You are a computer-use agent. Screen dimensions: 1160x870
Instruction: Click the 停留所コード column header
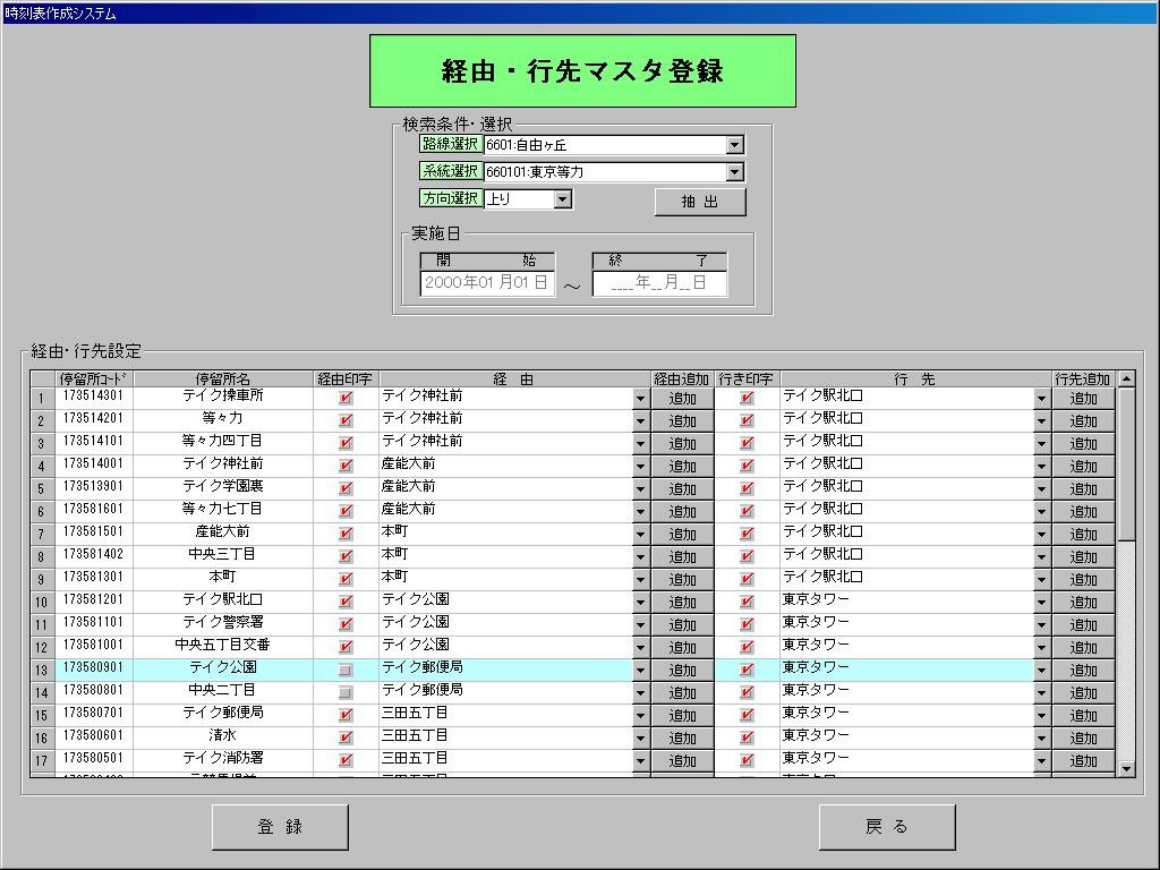[x=93, y=379]
